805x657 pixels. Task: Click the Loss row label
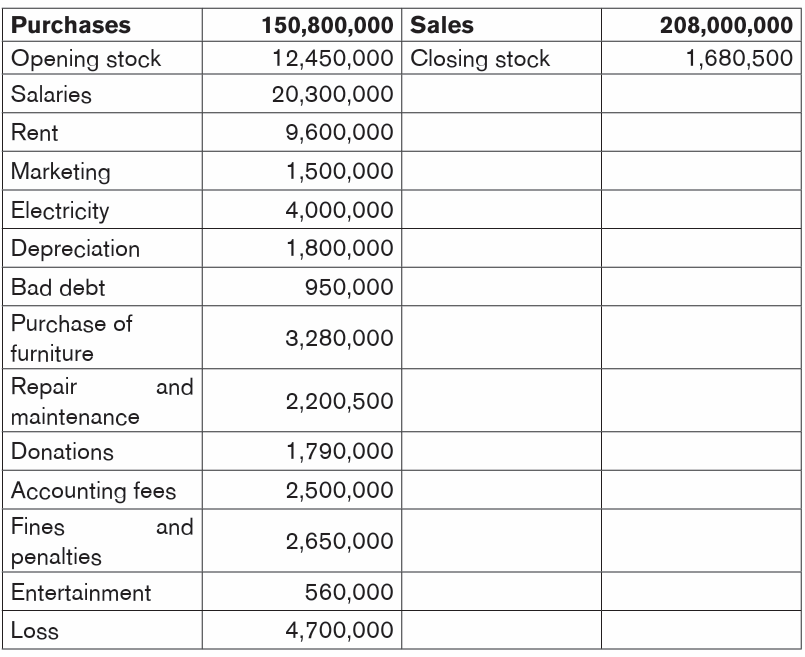(x=34, y=631)
